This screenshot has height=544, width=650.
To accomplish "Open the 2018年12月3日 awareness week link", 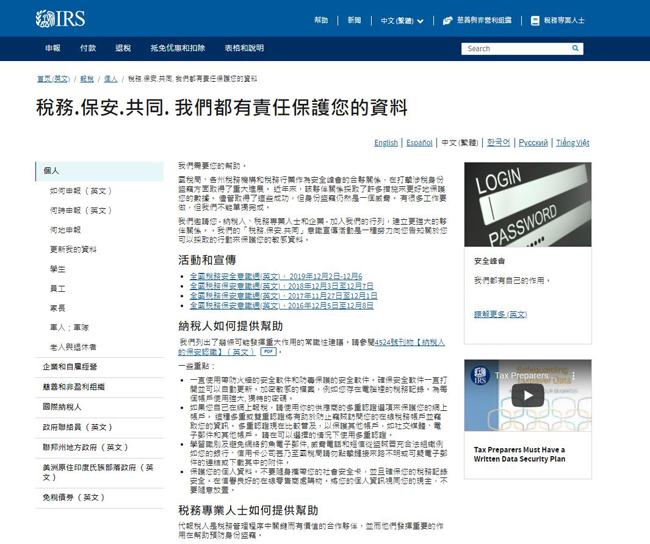I will click(x=281, y=286).
